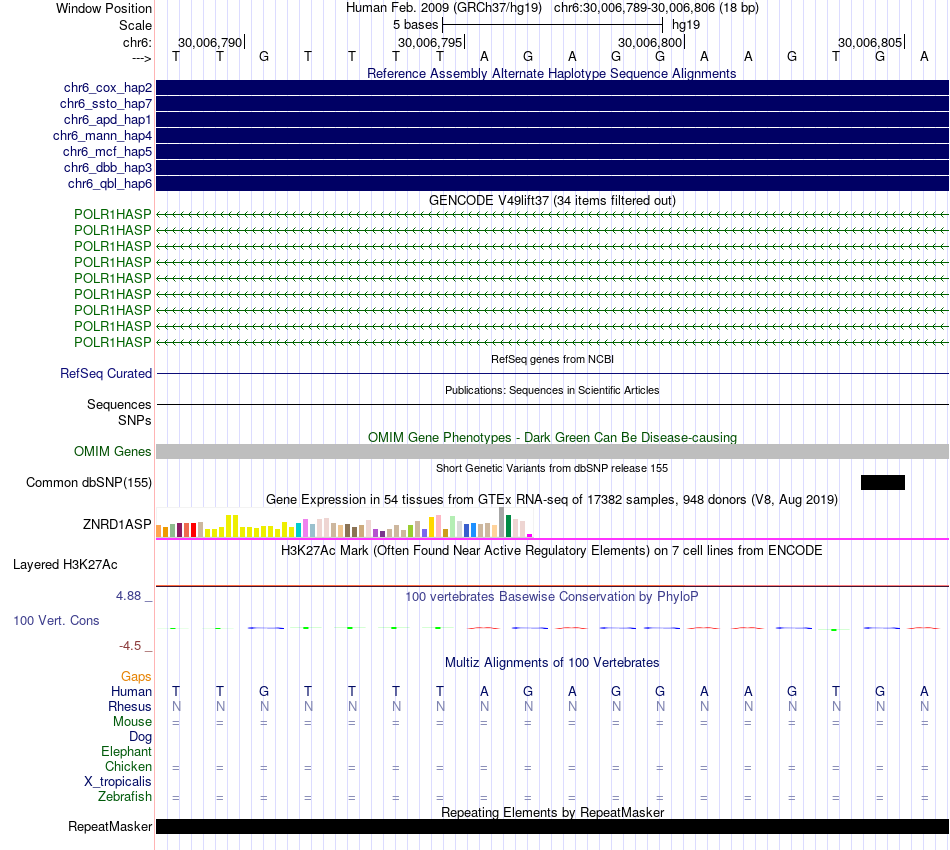Click the Sequences SNPs track label
The image size is (950, 850).
(x=119, y=413)
